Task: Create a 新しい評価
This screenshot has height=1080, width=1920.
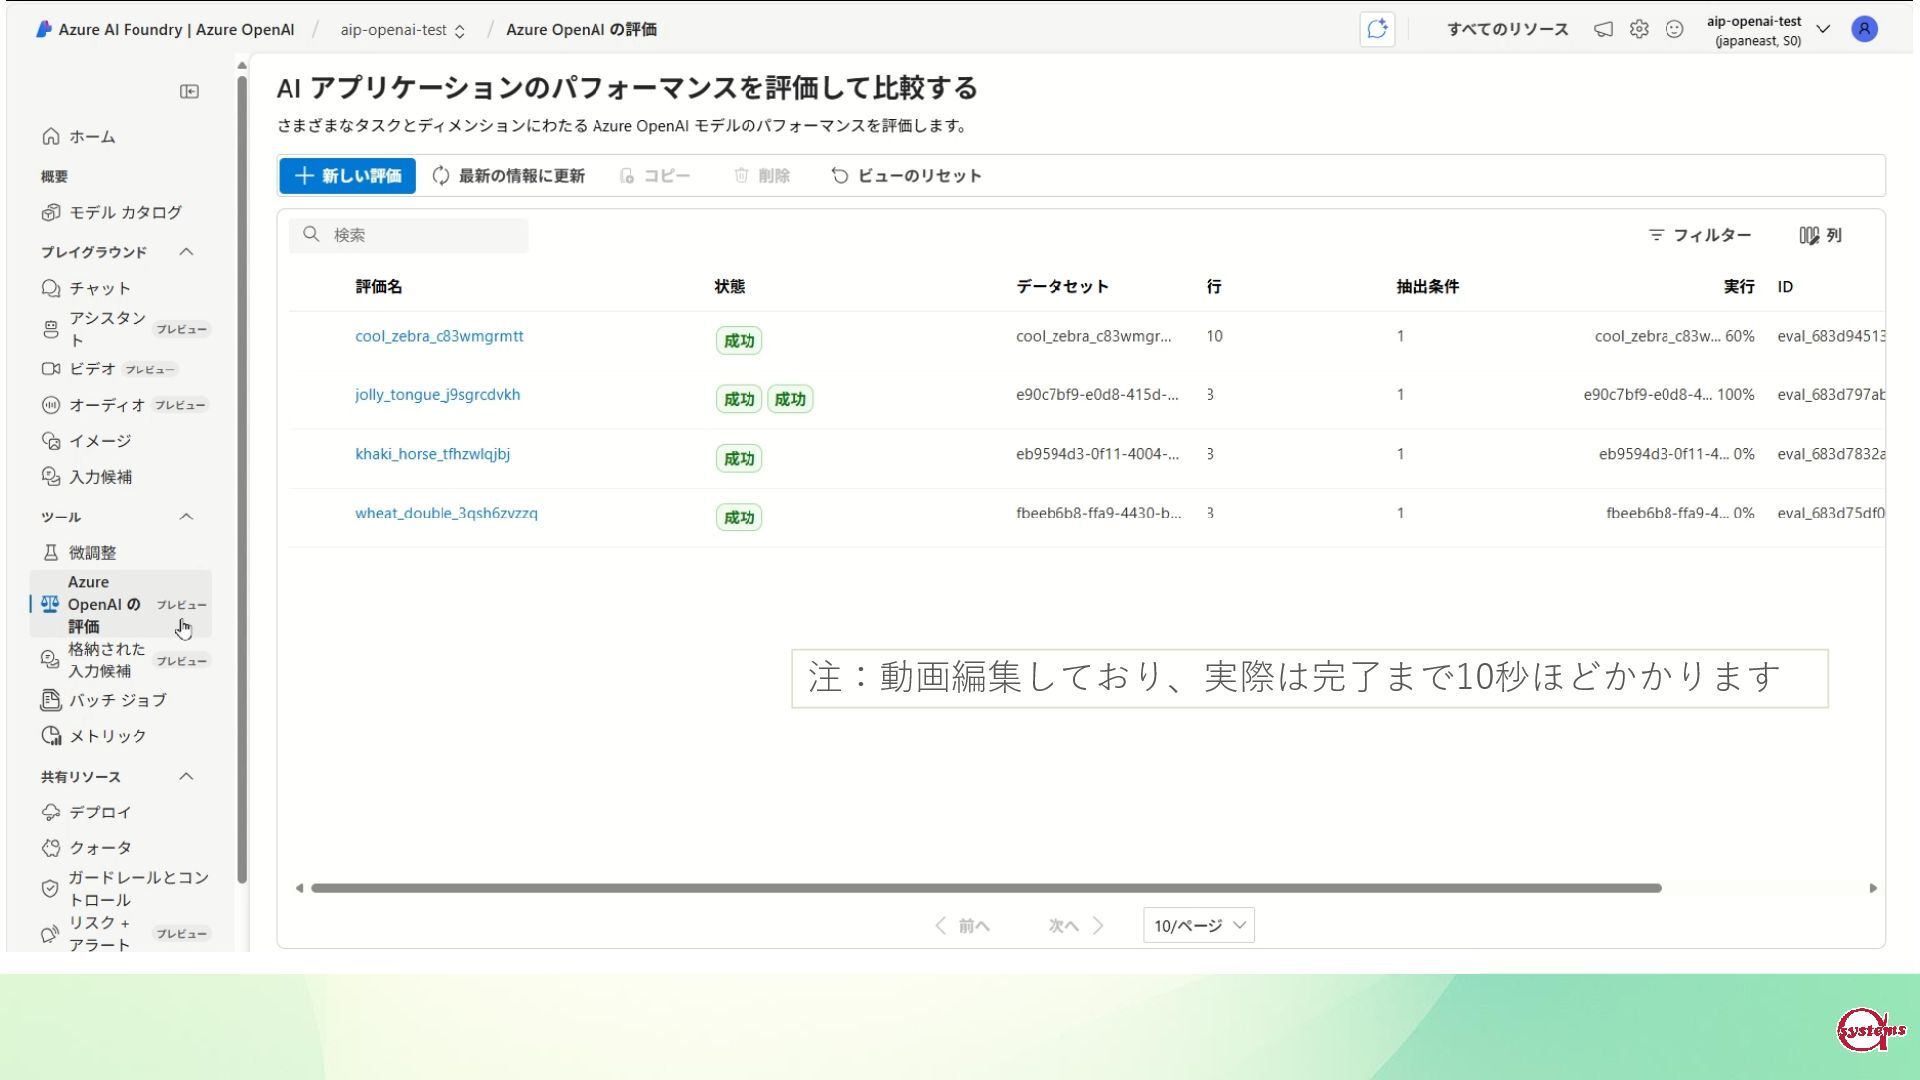Action: (348, 176)
